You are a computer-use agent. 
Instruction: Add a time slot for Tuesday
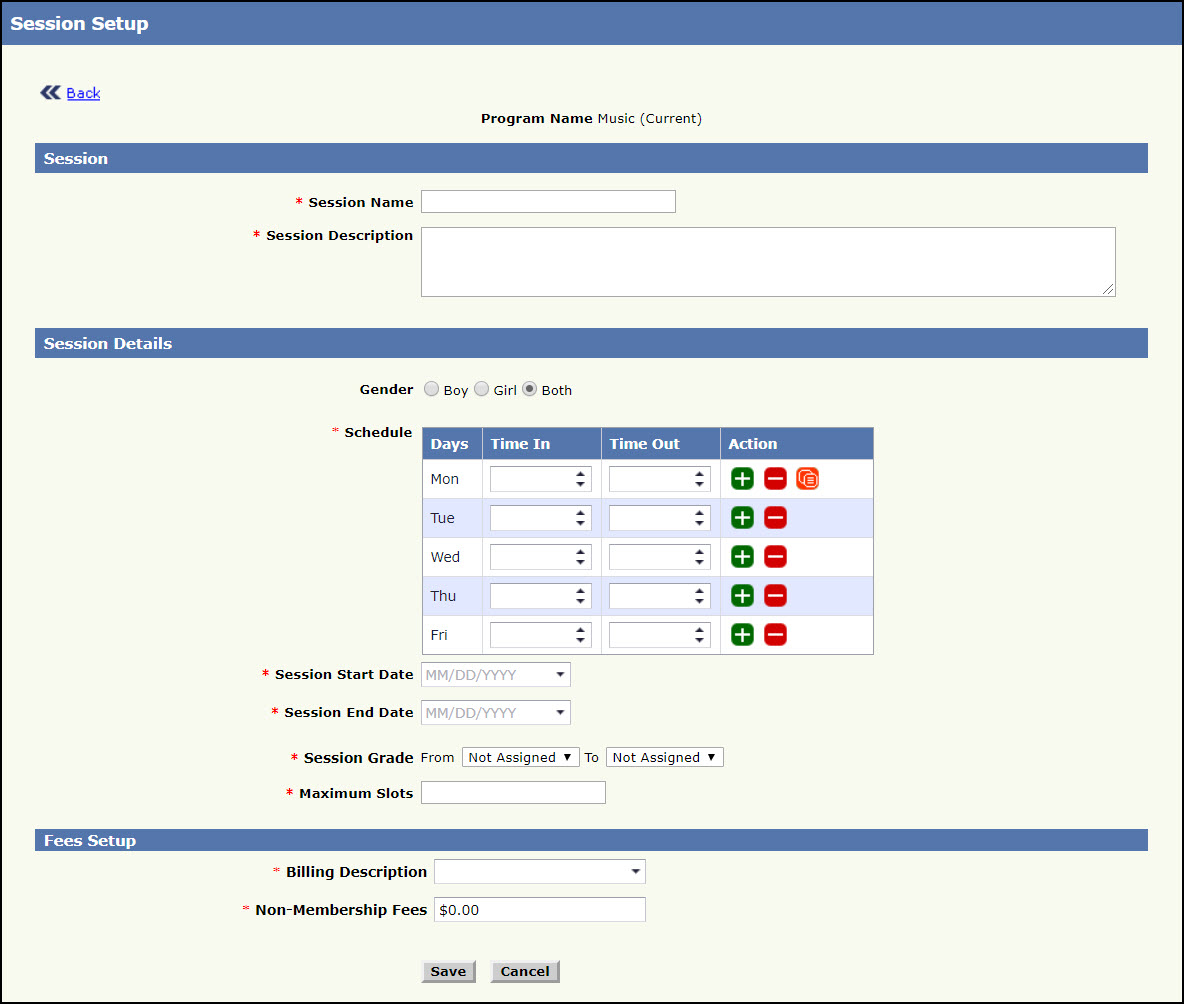click(x=742, y=518)
